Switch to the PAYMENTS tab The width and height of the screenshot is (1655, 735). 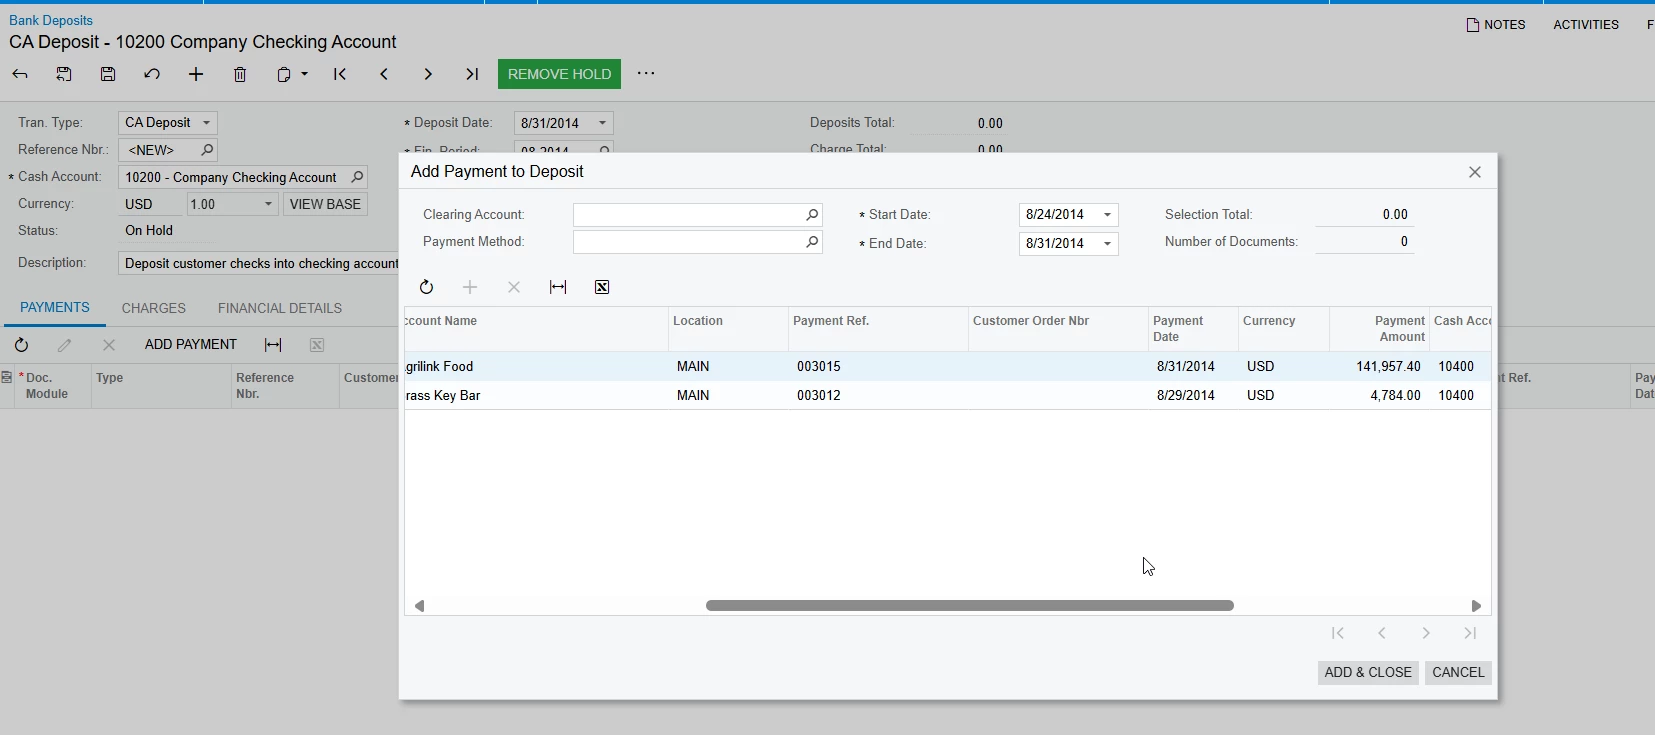pyautogui.click(x=55, y=308)
